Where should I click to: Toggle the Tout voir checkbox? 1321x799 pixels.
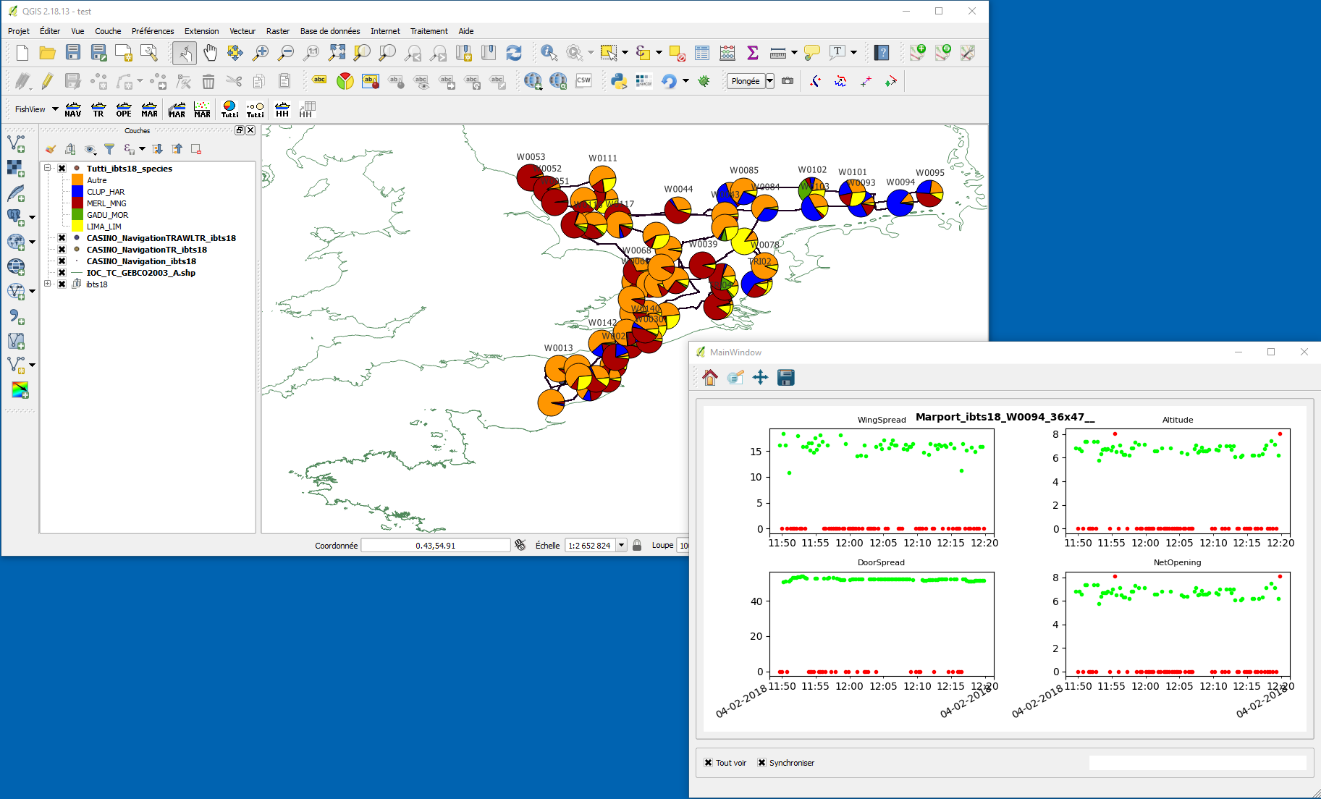(x=709, y=763)
